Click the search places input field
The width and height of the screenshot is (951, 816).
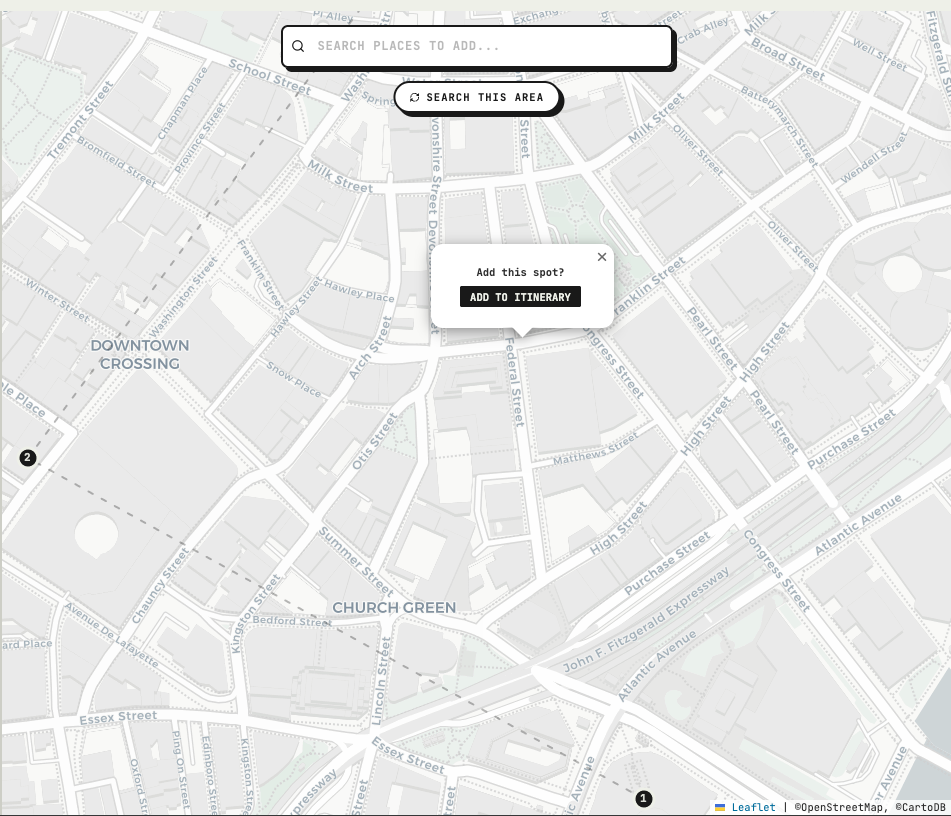(x=477, y=46)
